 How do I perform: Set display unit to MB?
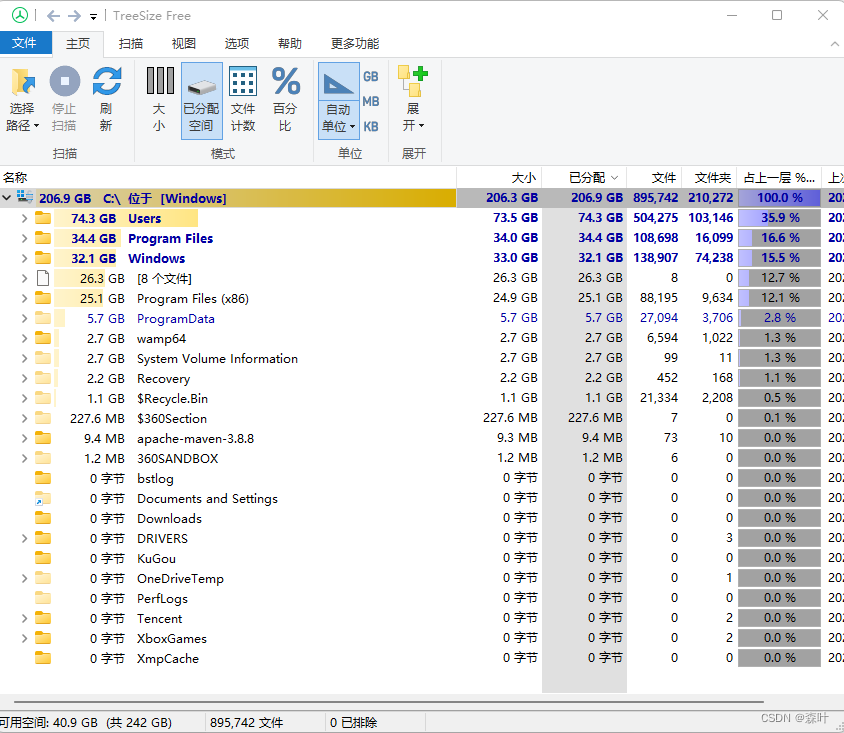[x=370, y=101]
